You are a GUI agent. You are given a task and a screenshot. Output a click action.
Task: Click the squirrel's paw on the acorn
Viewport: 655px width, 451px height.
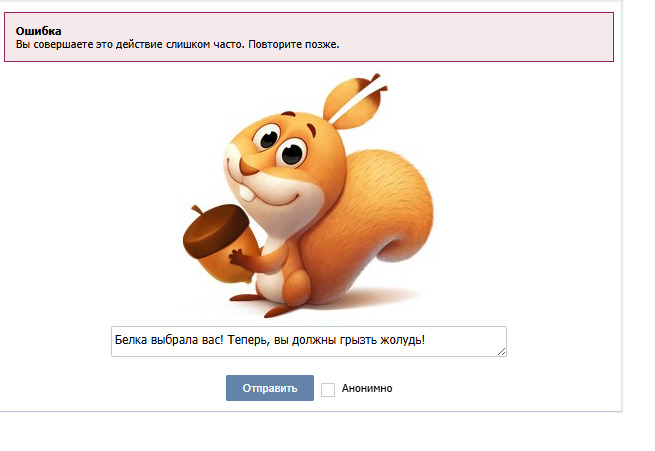click(x=238, y=257)
